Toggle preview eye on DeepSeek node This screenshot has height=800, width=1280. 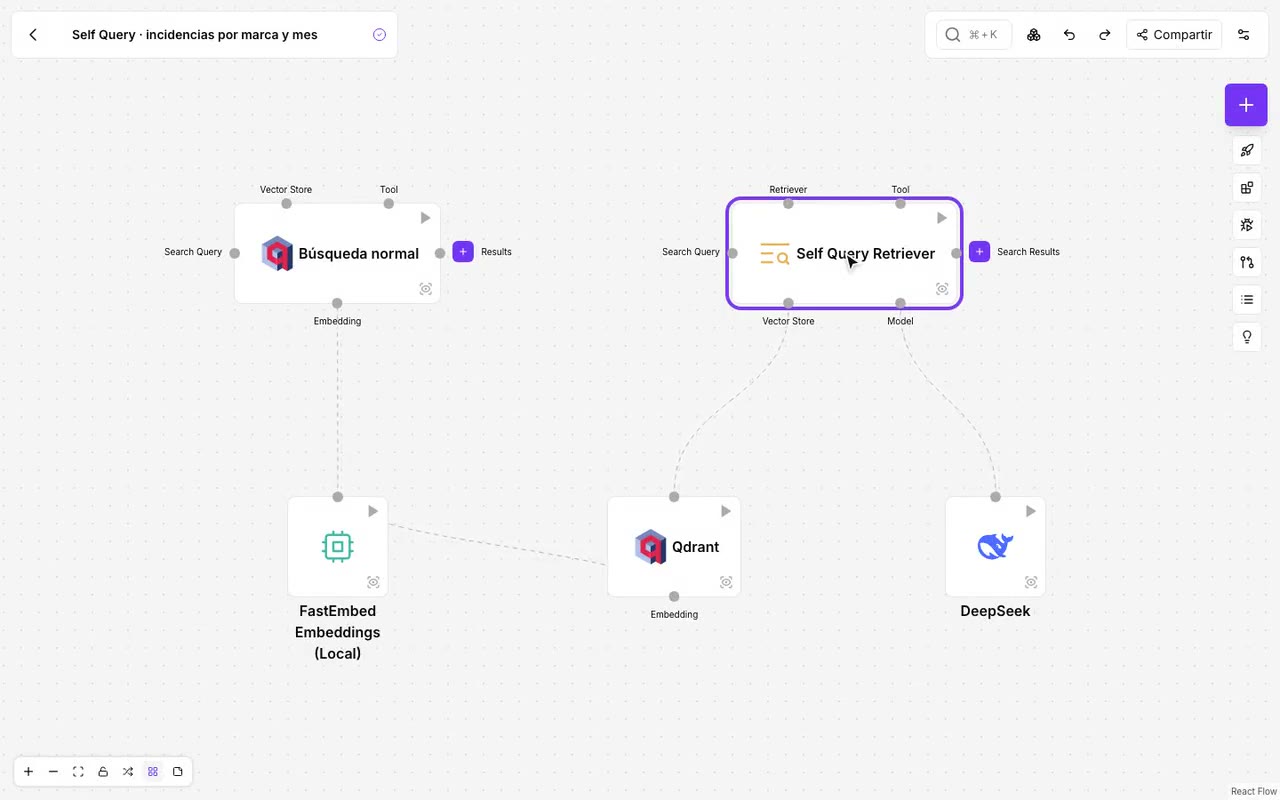1031,582
